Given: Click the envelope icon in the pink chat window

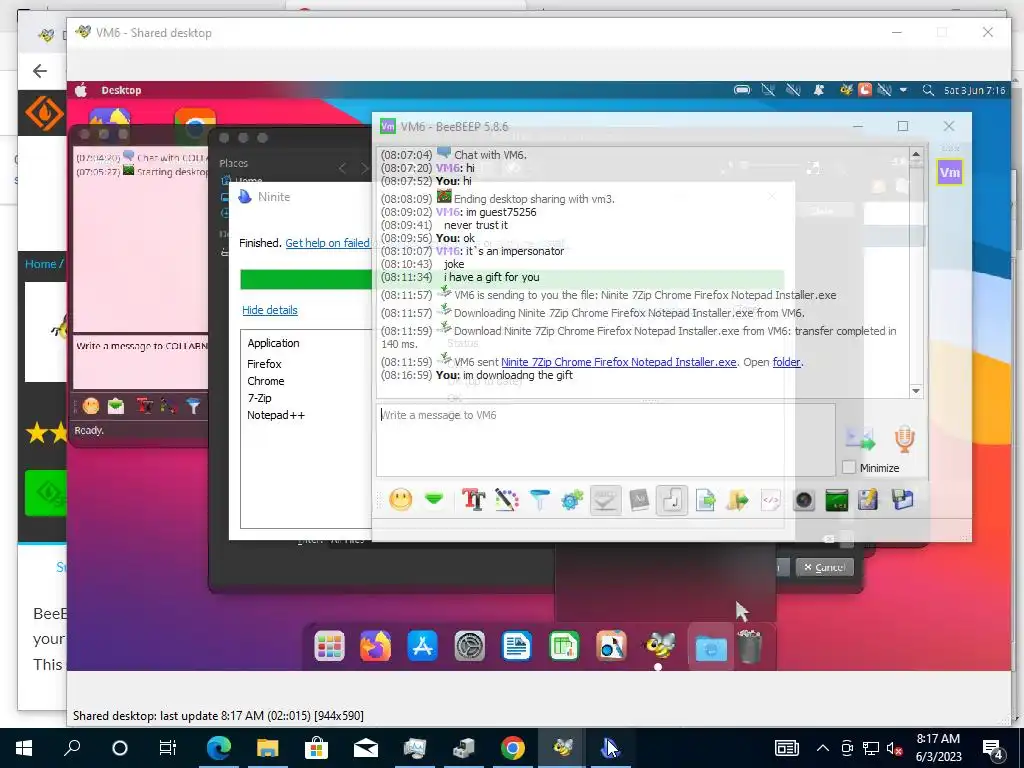Looking at the screenshot, I should coord(116,406).
